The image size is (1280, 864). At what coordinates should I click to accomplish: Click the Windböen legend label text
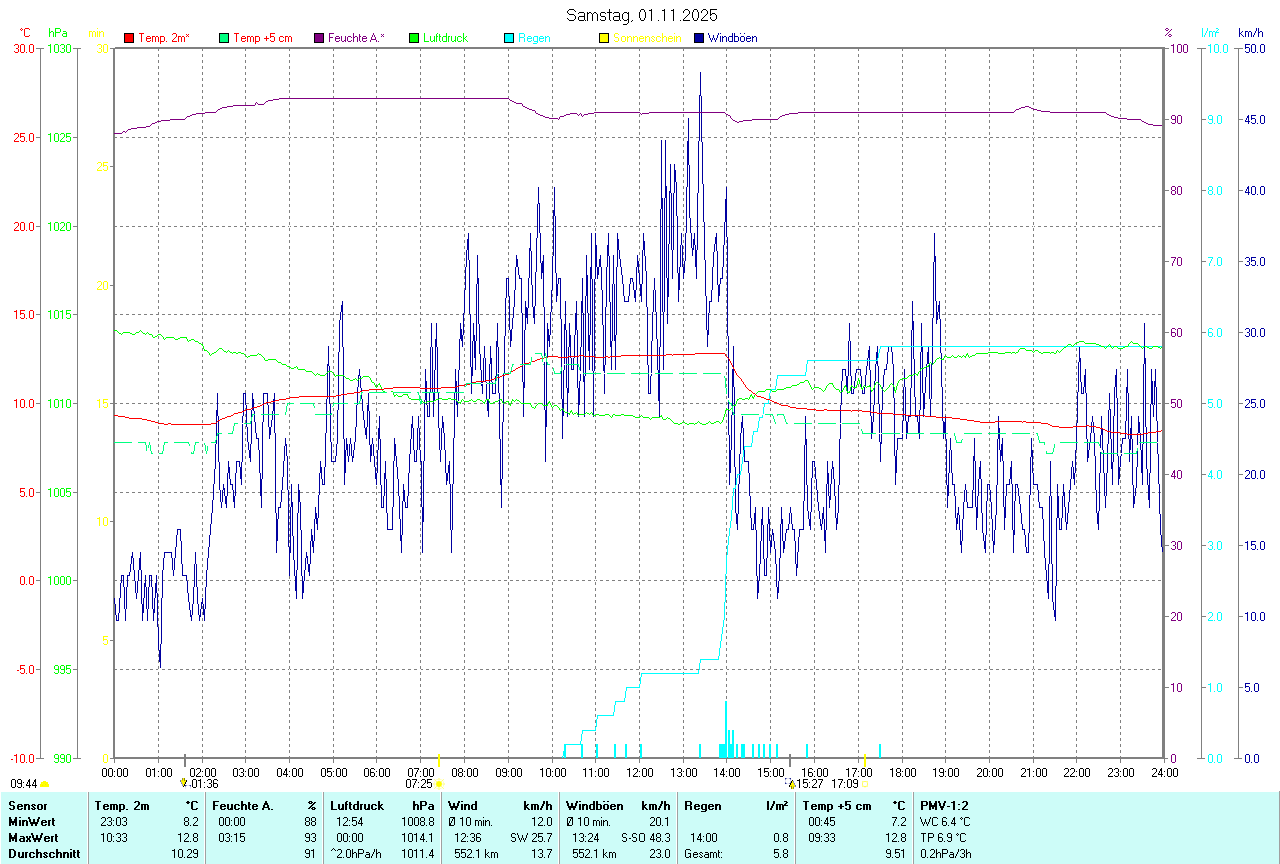point(732,38)
